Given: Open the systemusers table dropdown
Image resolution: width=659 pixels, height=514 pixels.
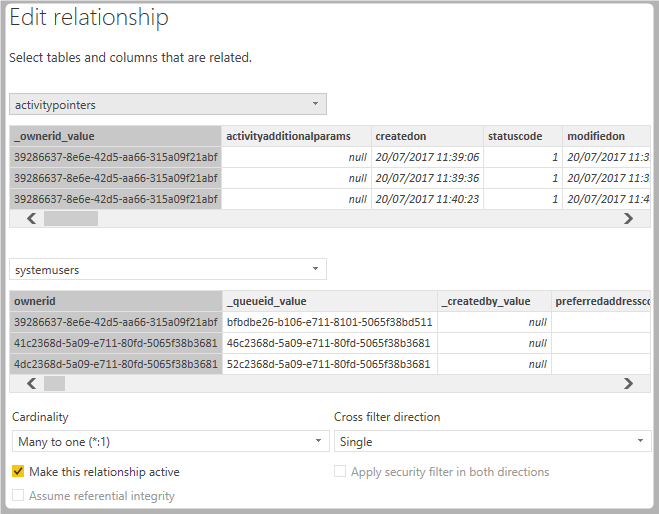Looking at the screenshot, I should (x=167, y=269).
